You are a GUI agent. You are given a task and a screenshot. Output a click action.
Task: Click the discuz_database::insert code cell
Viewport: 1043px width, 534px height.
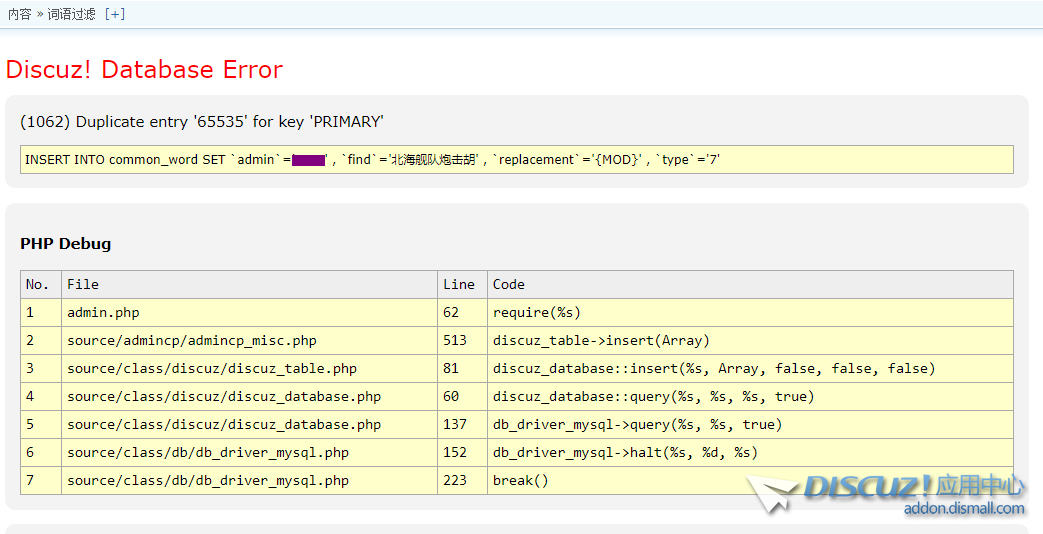click(750, 368)
